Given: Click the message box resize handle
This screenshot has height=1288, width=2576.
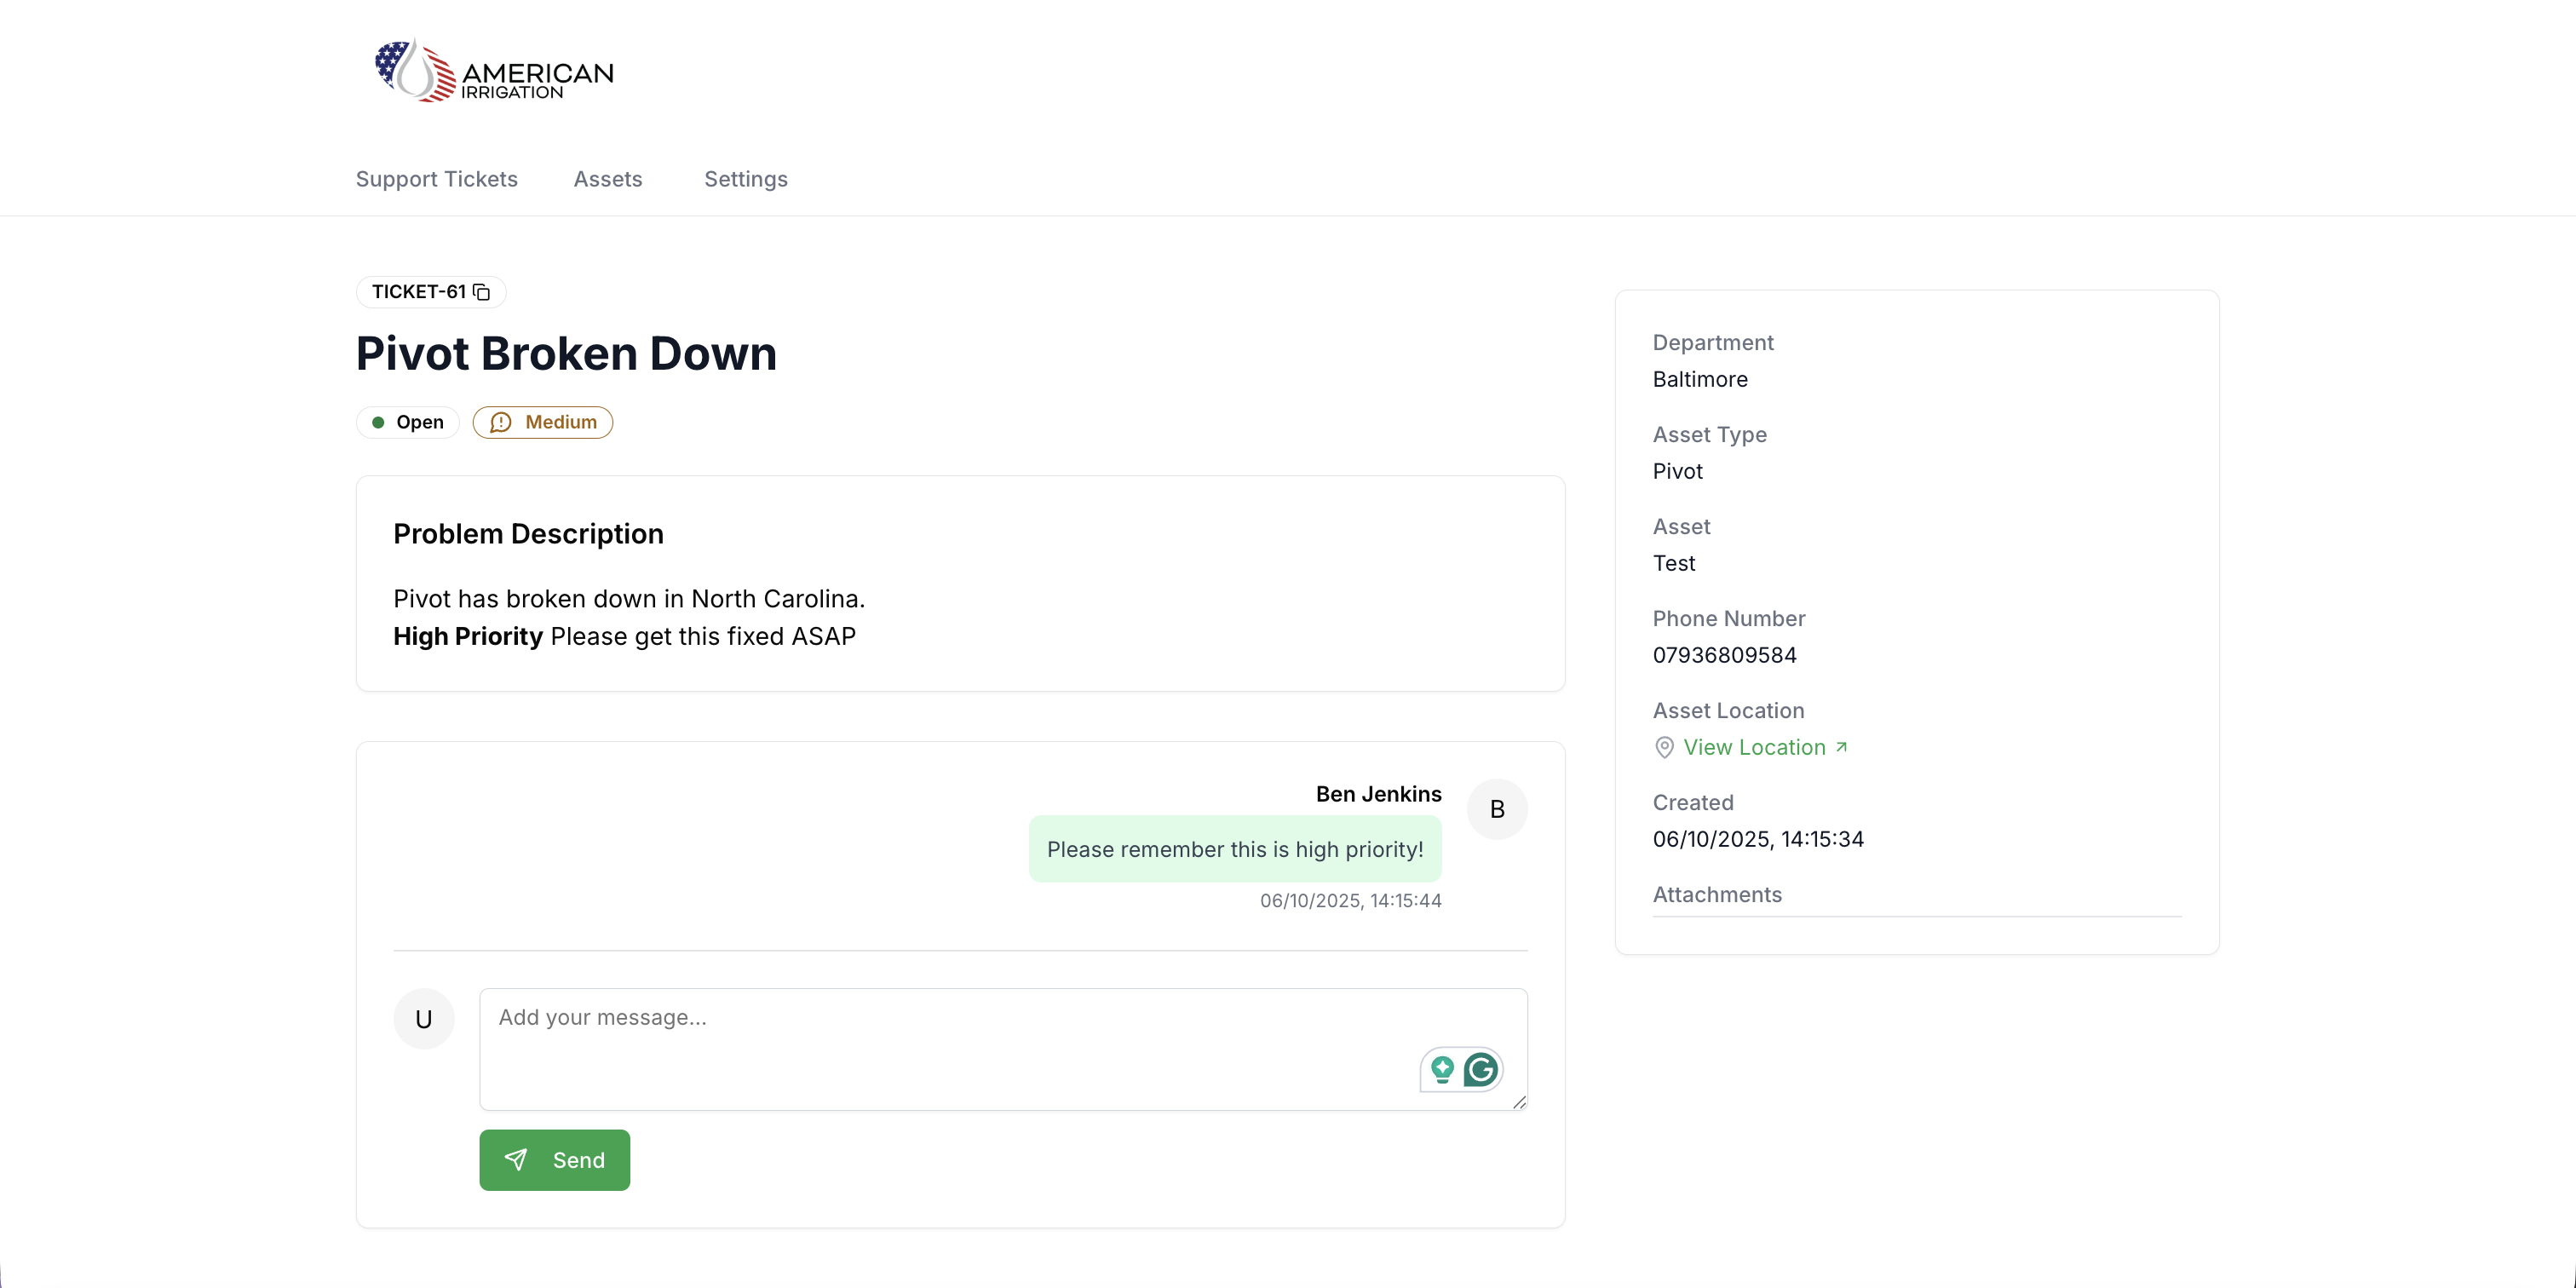Looking at the screenshot, I should (1519, 1102).
